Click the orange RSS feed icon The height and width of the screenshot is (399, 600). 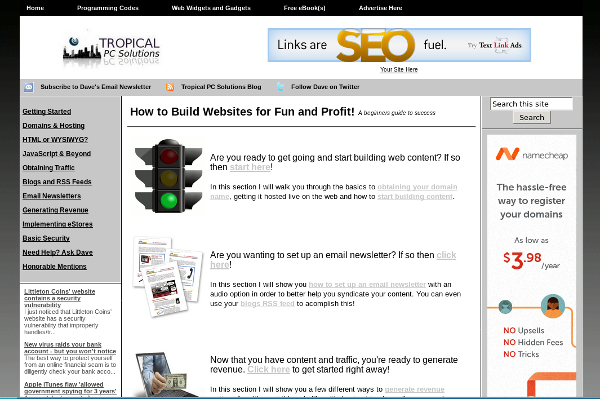170,87
